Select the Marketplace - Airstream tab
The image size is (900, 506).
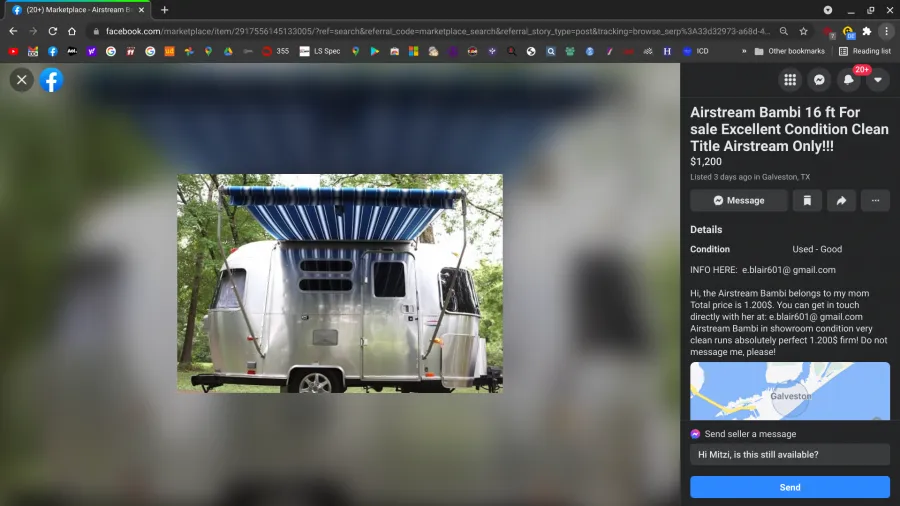tap(78, 10)
